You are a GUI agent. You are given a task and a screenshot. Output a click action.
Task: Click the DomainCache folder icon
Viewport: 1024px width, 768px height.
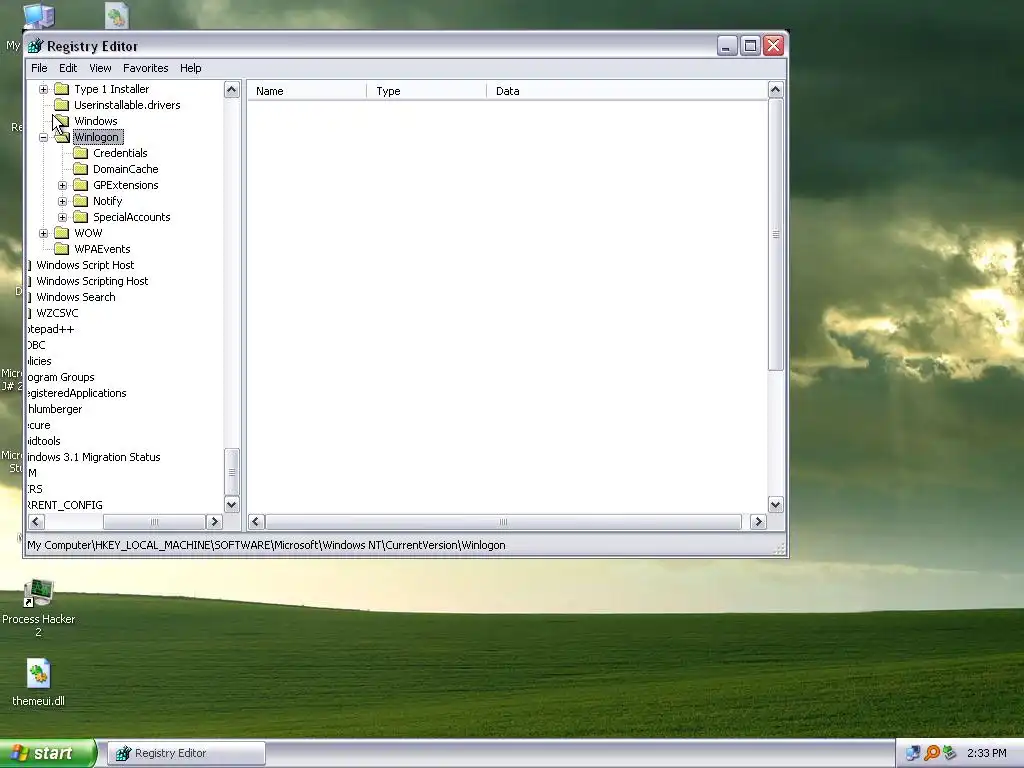pos(80,168)
